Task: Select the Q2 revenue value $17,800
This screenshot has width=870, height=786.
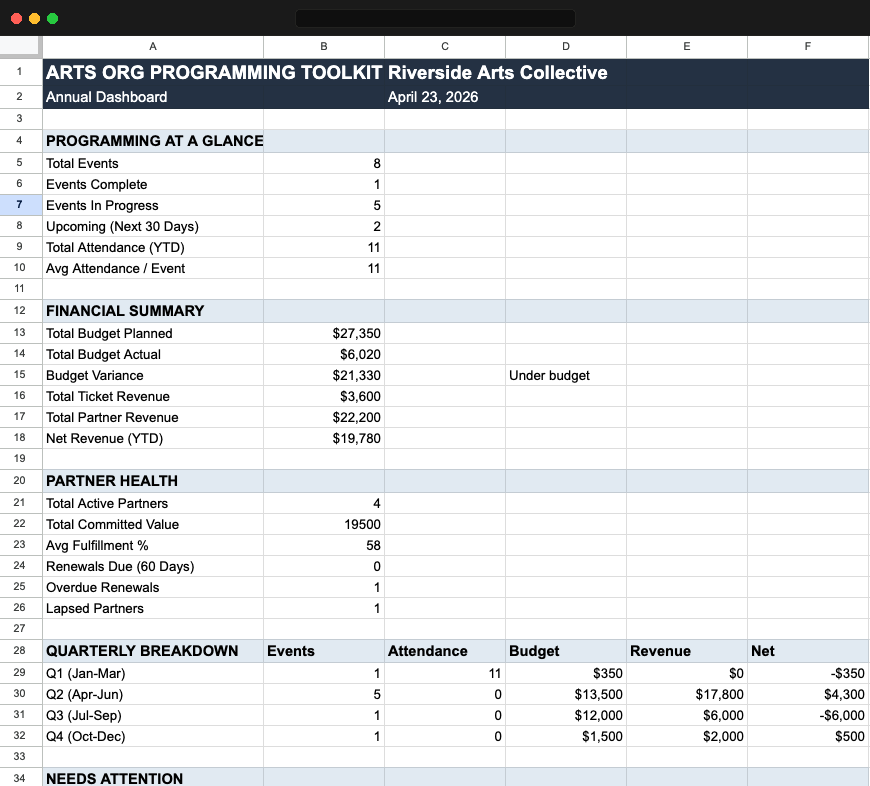Action: [x=687, y=694]
